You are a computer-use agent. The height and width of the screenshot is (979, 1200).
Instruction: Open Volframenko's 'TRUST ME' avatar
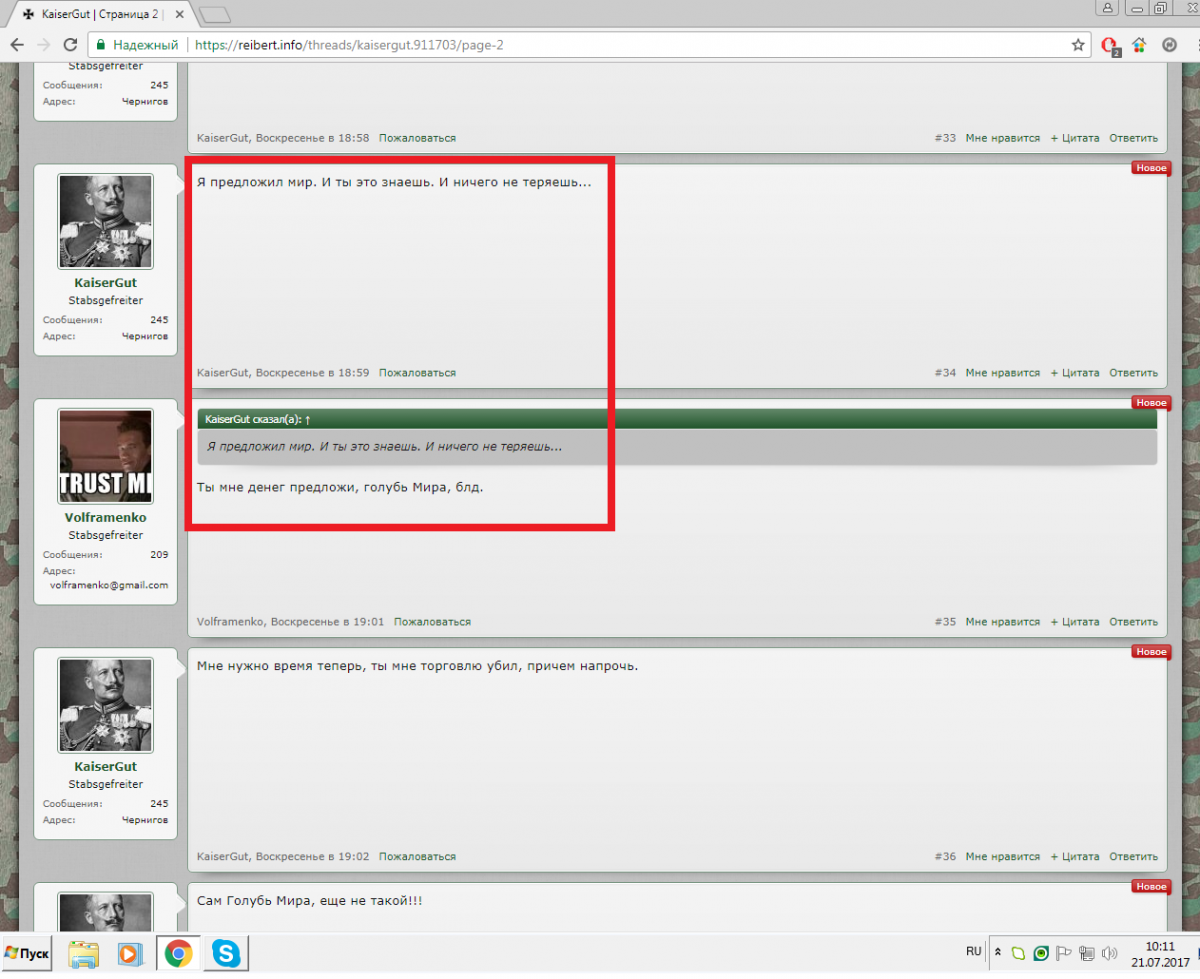click(105, 456)
